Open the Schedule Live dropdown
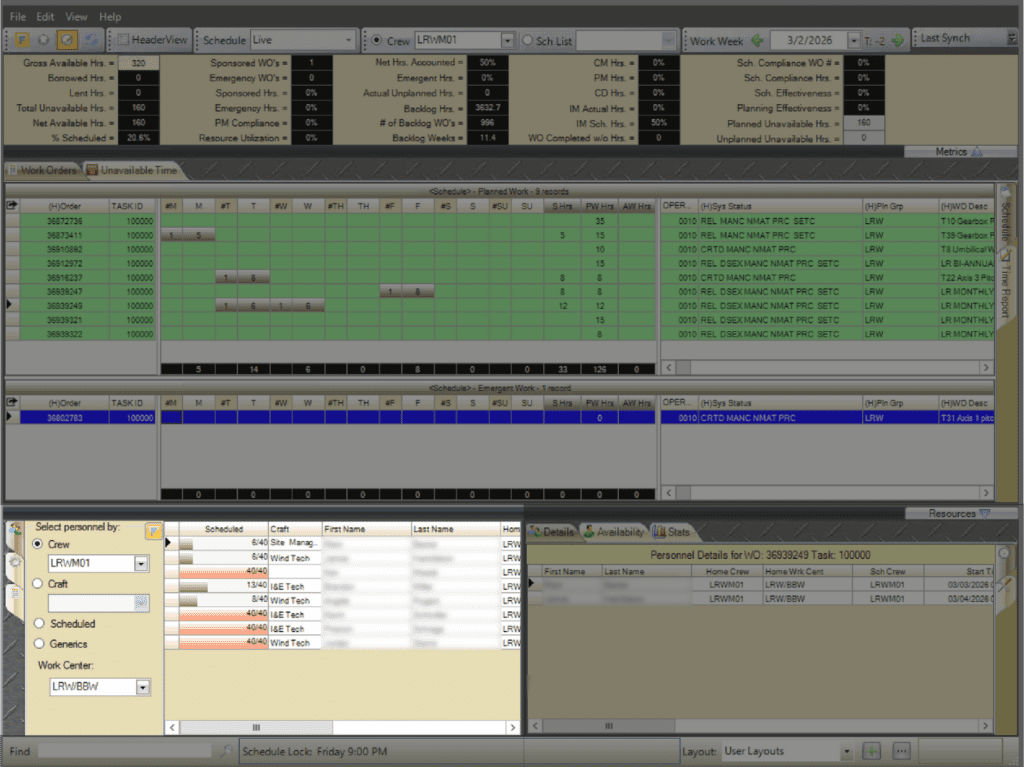The width and height of the screenshot is (1024, 767). (x=348, y=41)
